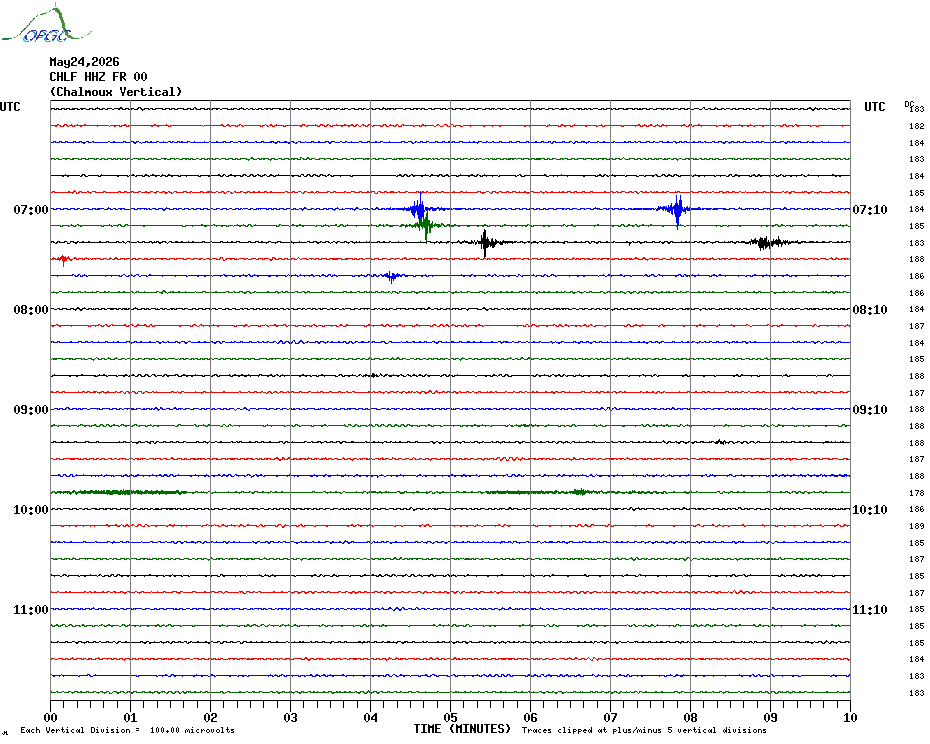The width and height of the screenshot is (930, 744).
Task: Click the small red spike at trace start
Action: point(62,259)
